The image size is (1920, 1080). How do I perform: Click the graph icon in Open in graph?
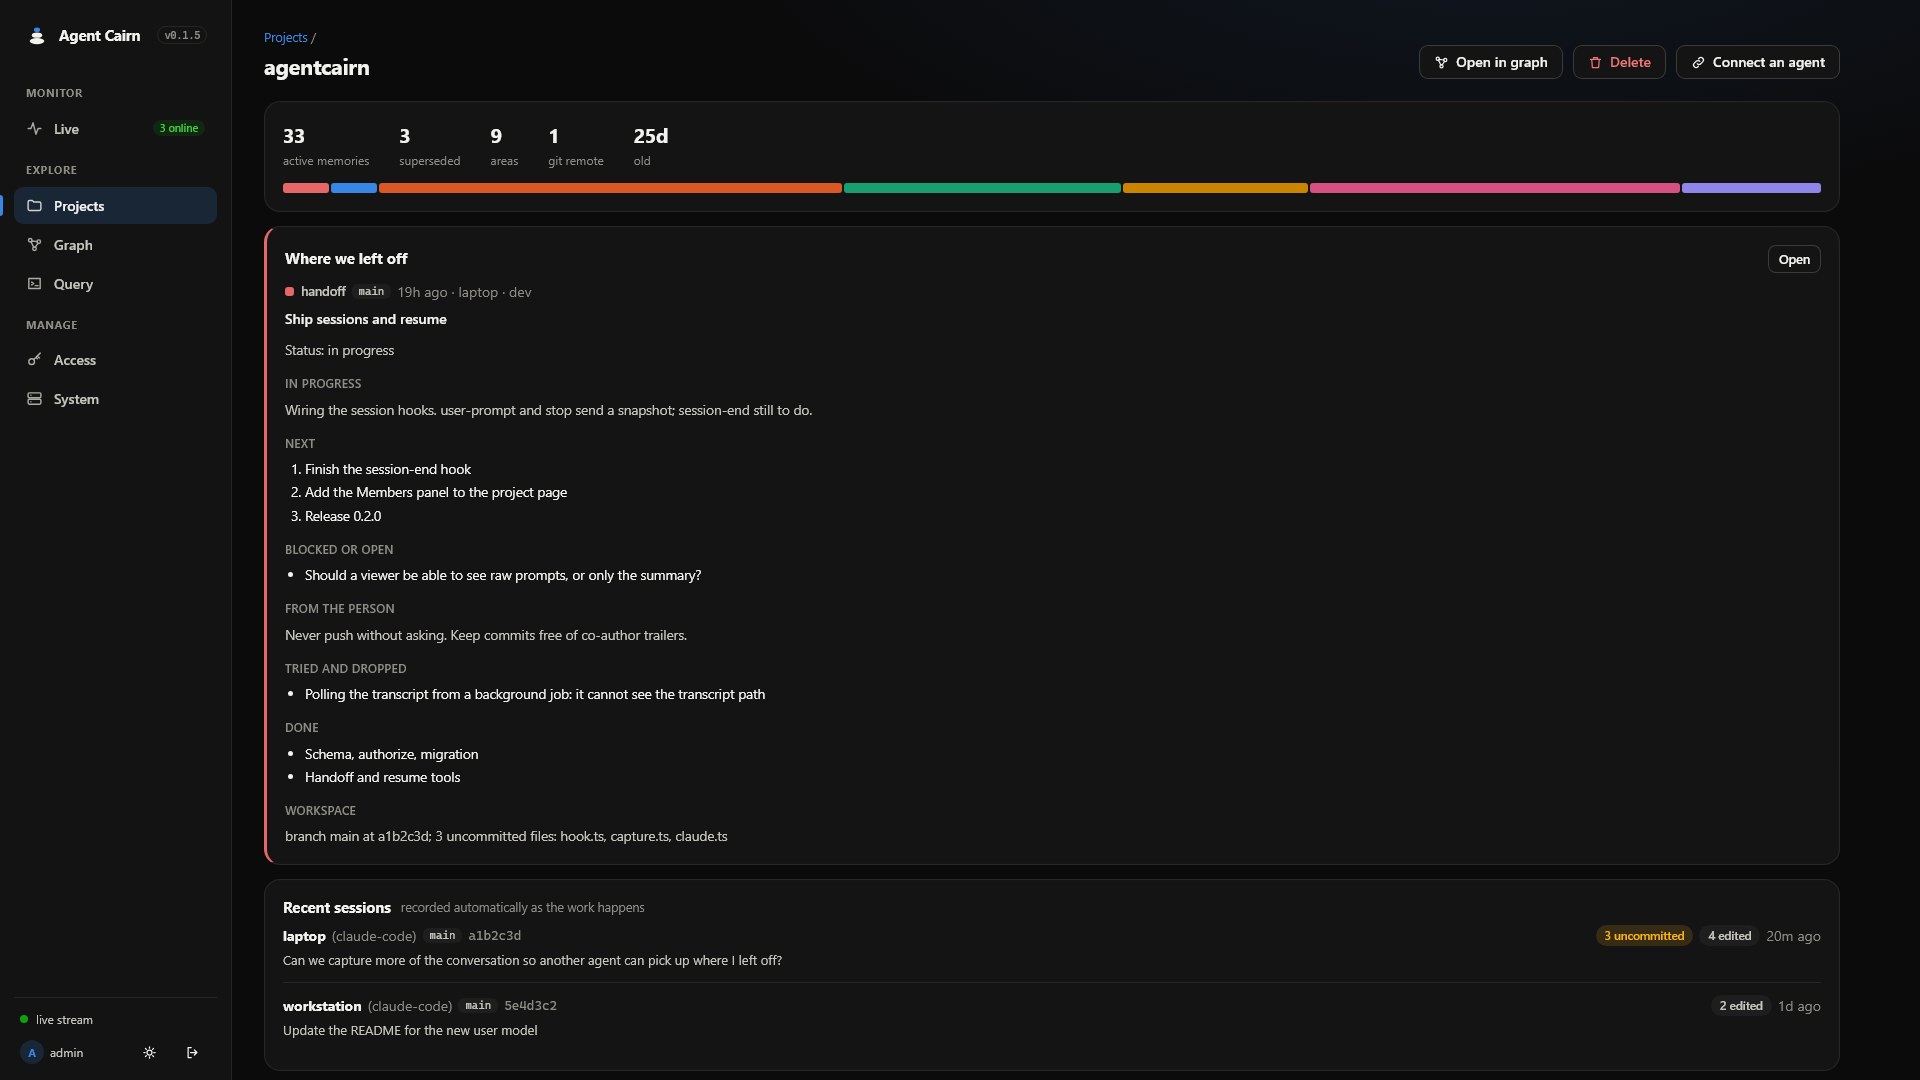tap(1441, 63)
